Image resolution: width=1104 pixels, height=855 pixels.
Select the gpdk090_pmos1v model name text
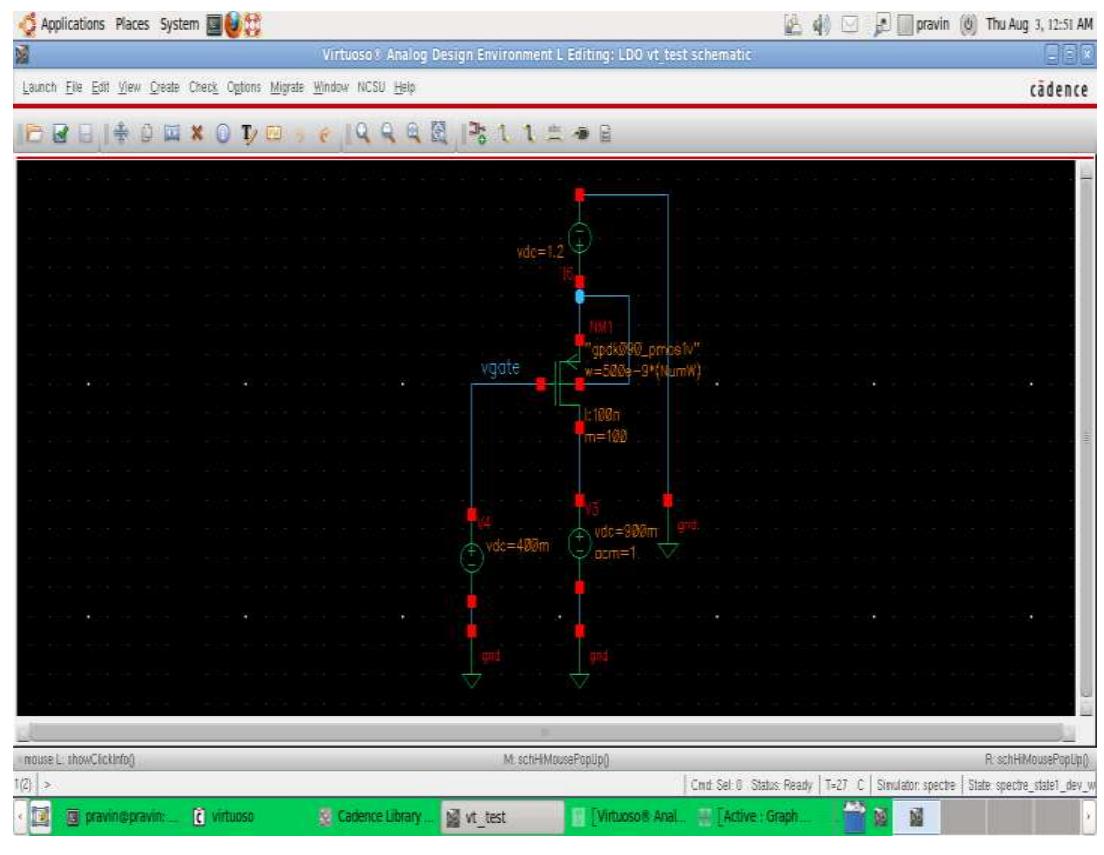point(641,349)
